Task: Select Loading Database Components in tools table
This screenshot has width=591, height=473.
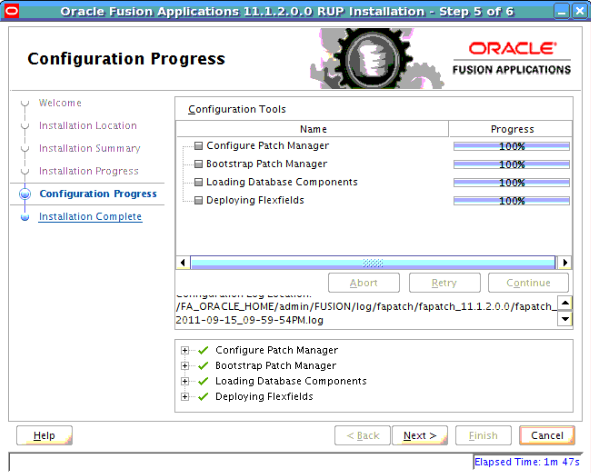Action: pos(282,182)
